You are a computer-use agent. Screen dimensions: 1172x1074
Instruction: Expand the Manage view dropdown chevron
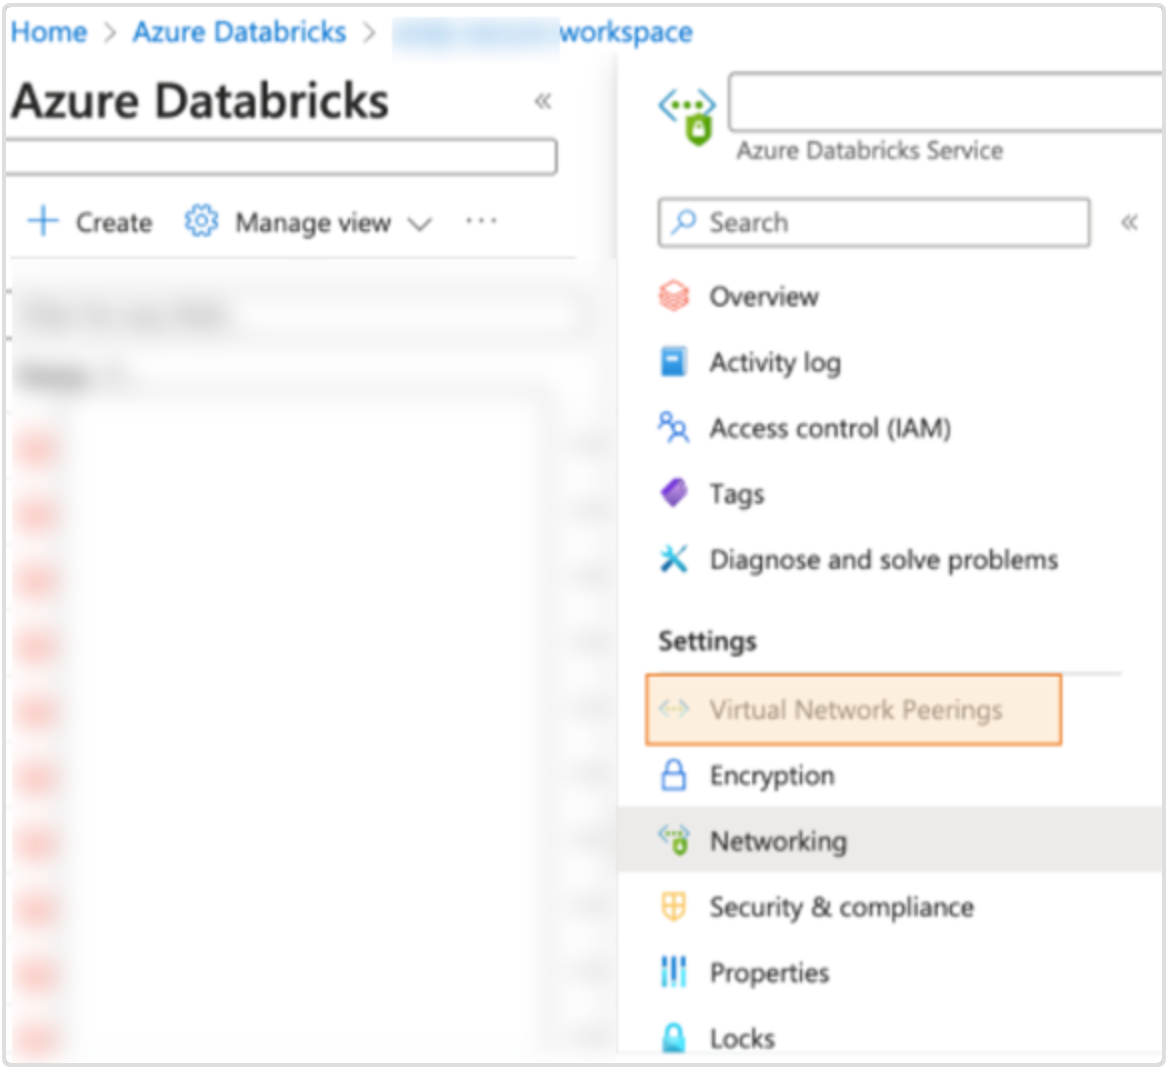pos(420,223)
